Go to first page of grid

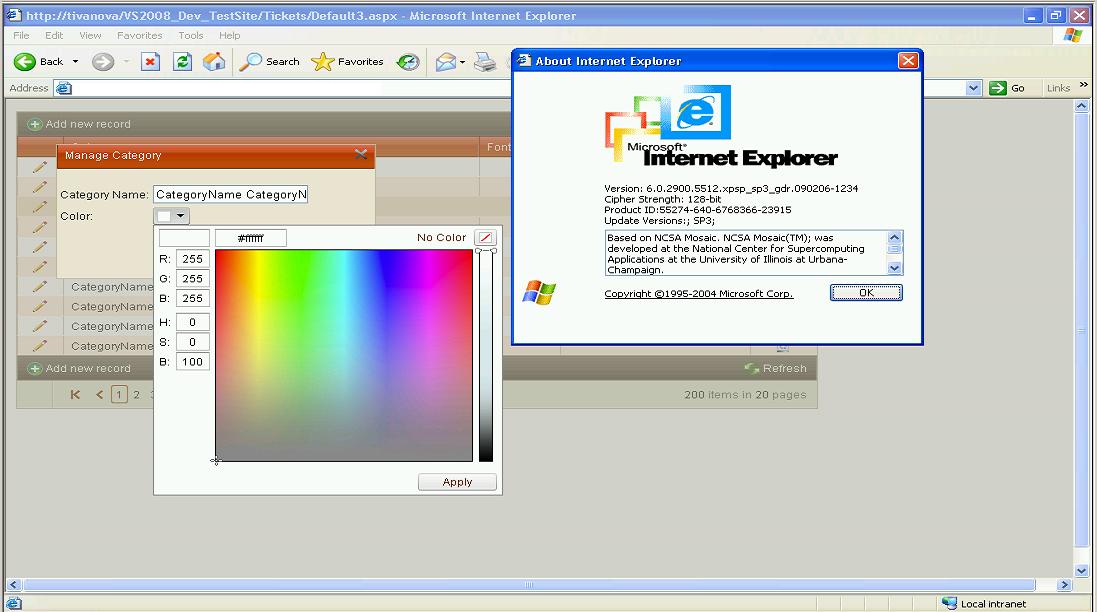tap(75, 394)
